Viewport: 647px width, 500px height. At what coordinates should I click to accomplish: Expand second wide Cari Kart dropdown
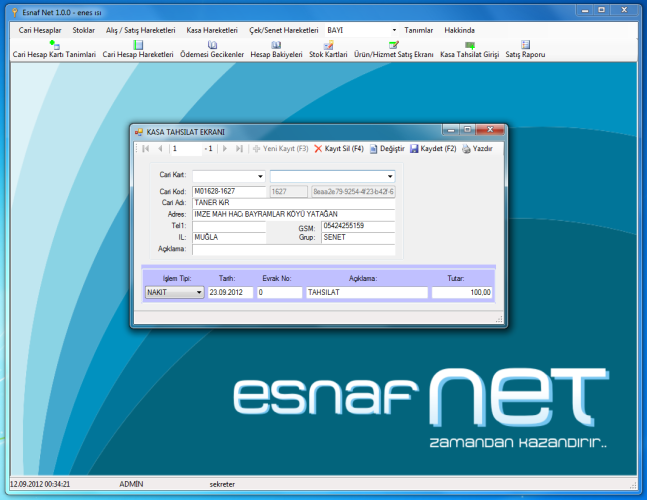tap(390, 176)
